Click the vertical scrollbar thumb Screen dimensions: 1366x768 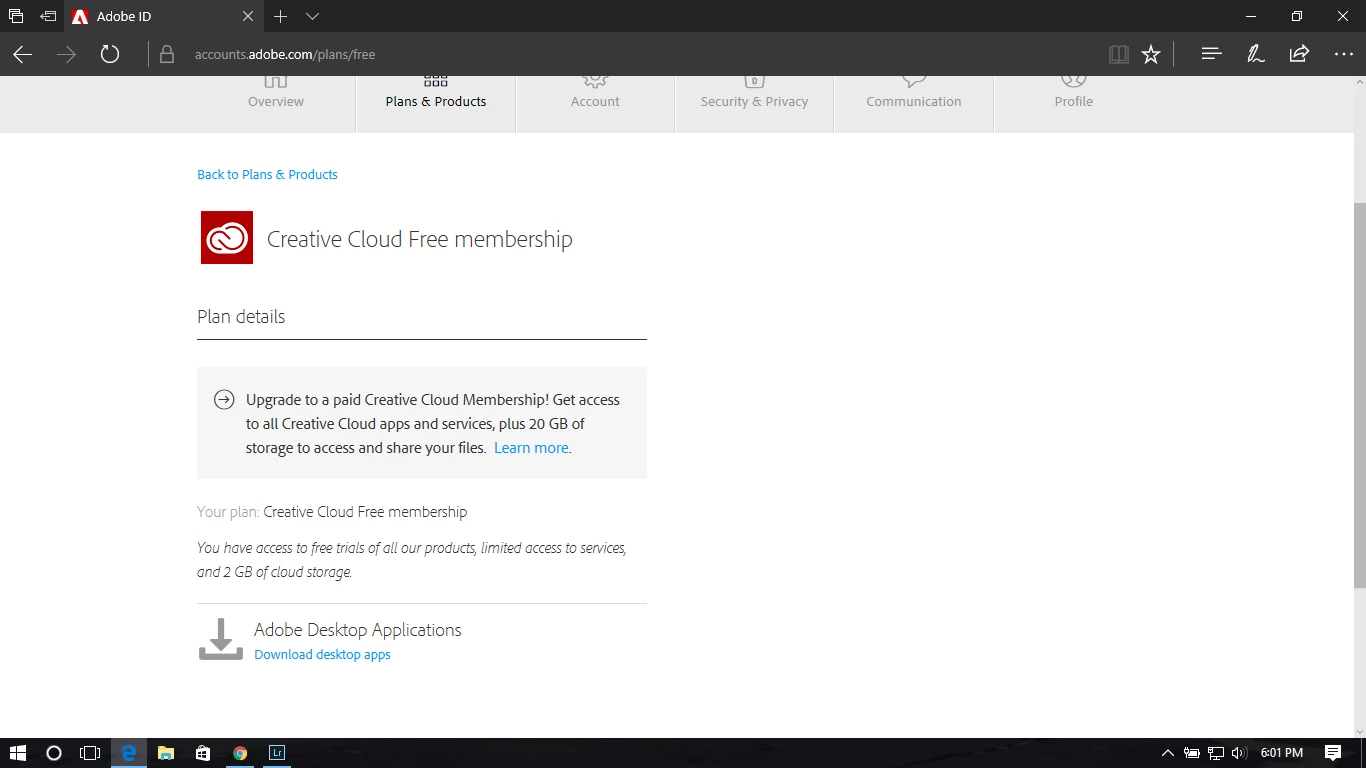(x=1359, y=395)
